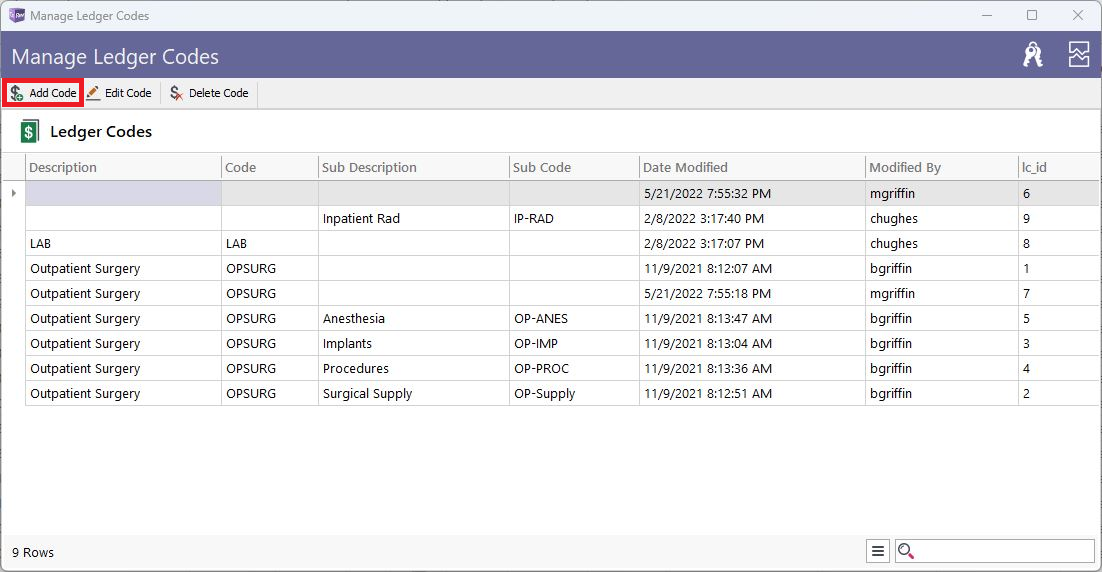Click the app icon in title bar
The height and width of the screenshot is (572, 1102).
pos(16,15)
